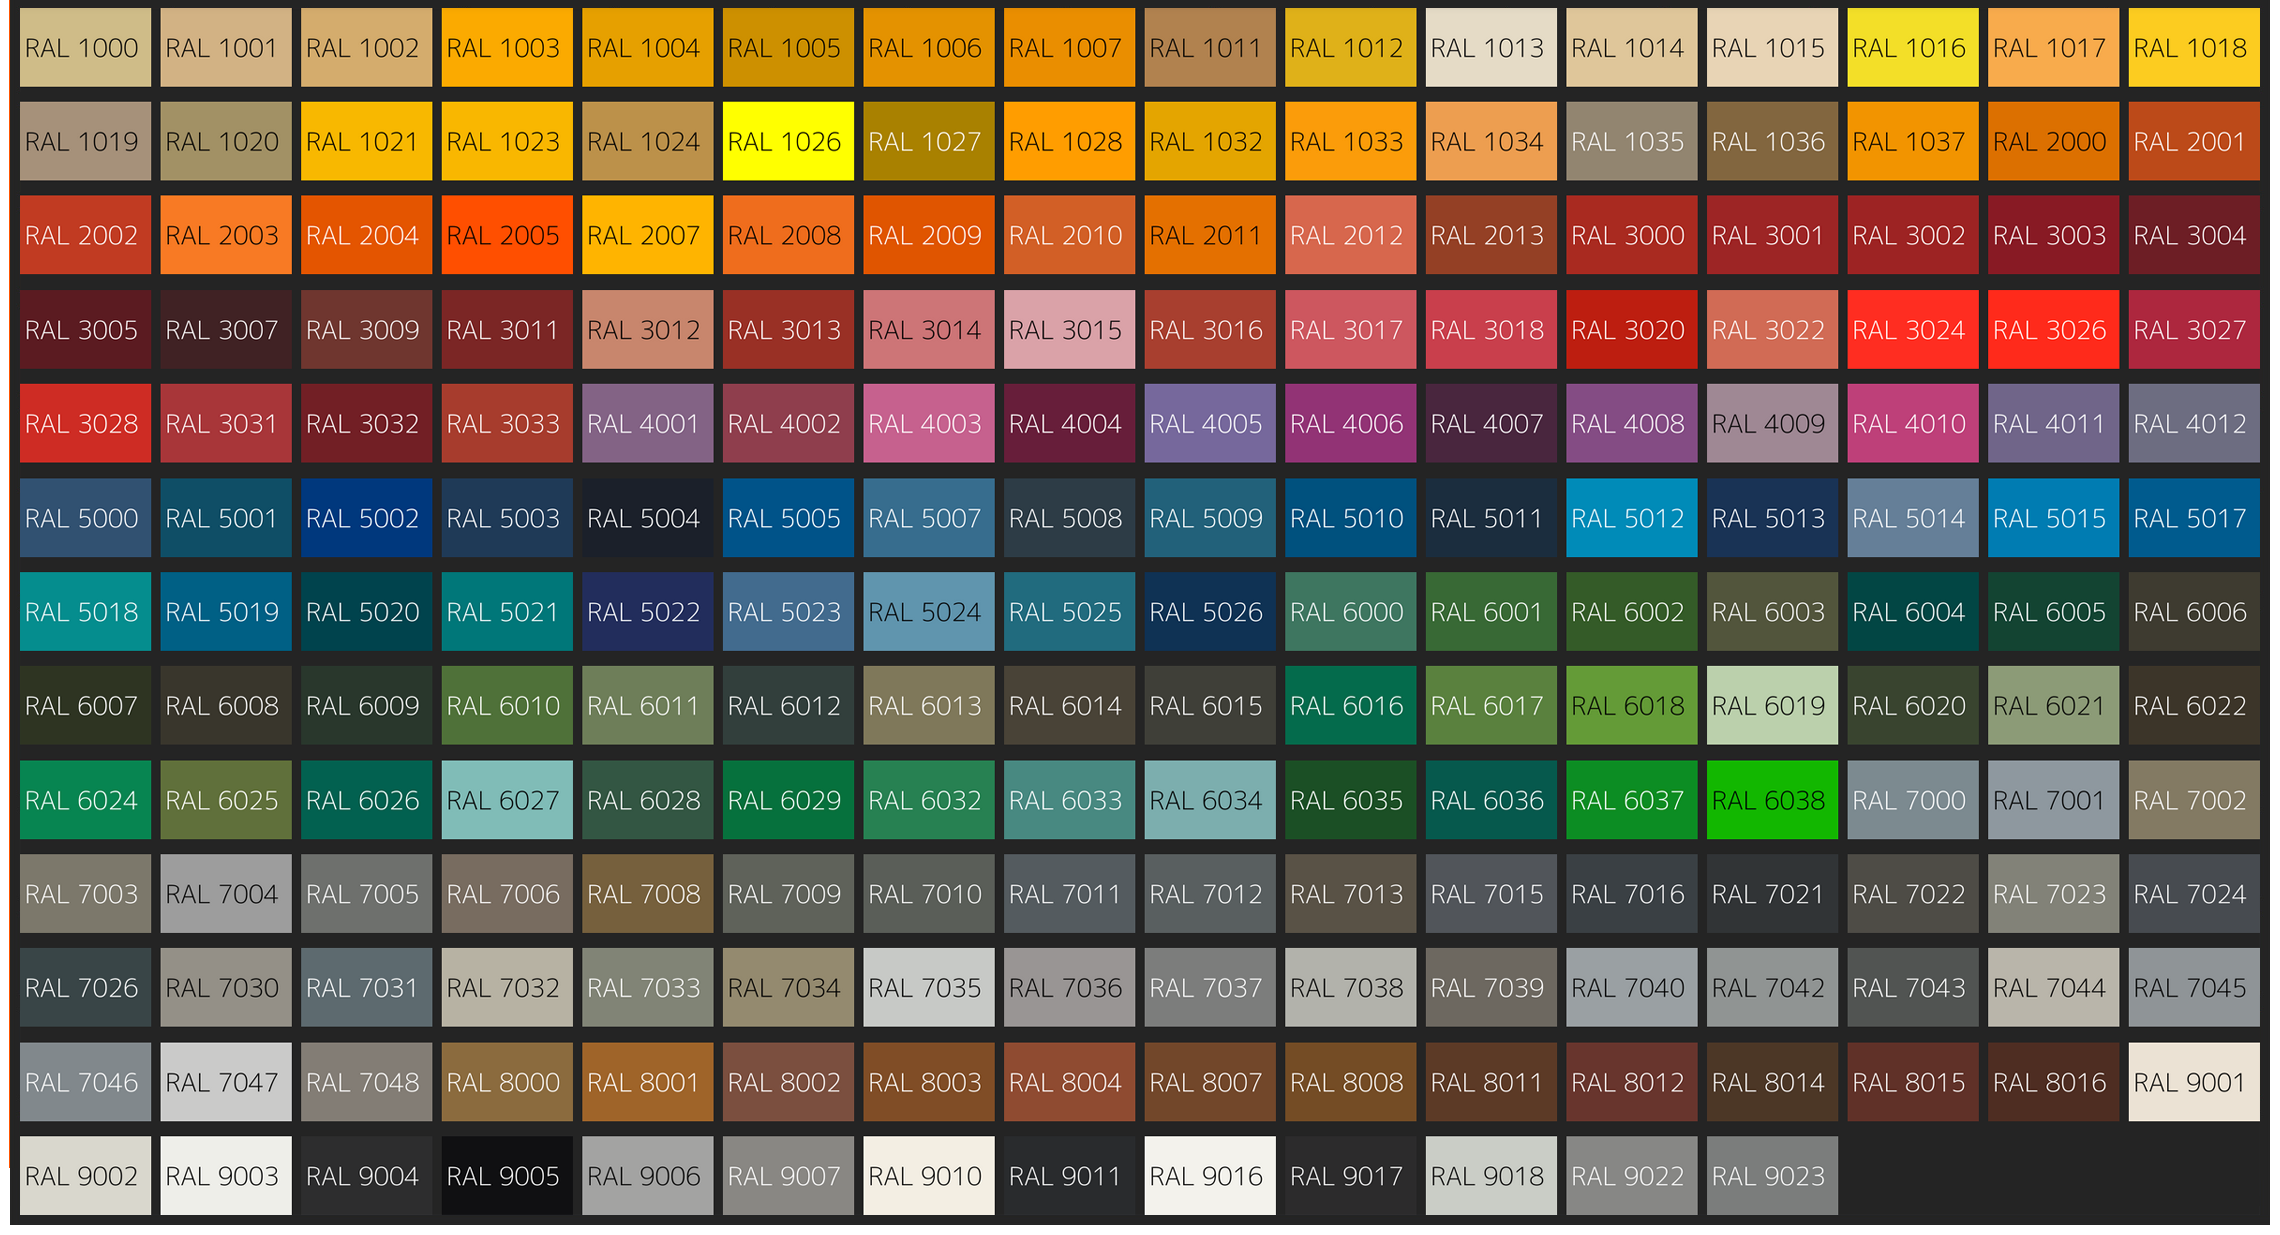Select the RAL 1000 beige swatch

pos(85,47)
